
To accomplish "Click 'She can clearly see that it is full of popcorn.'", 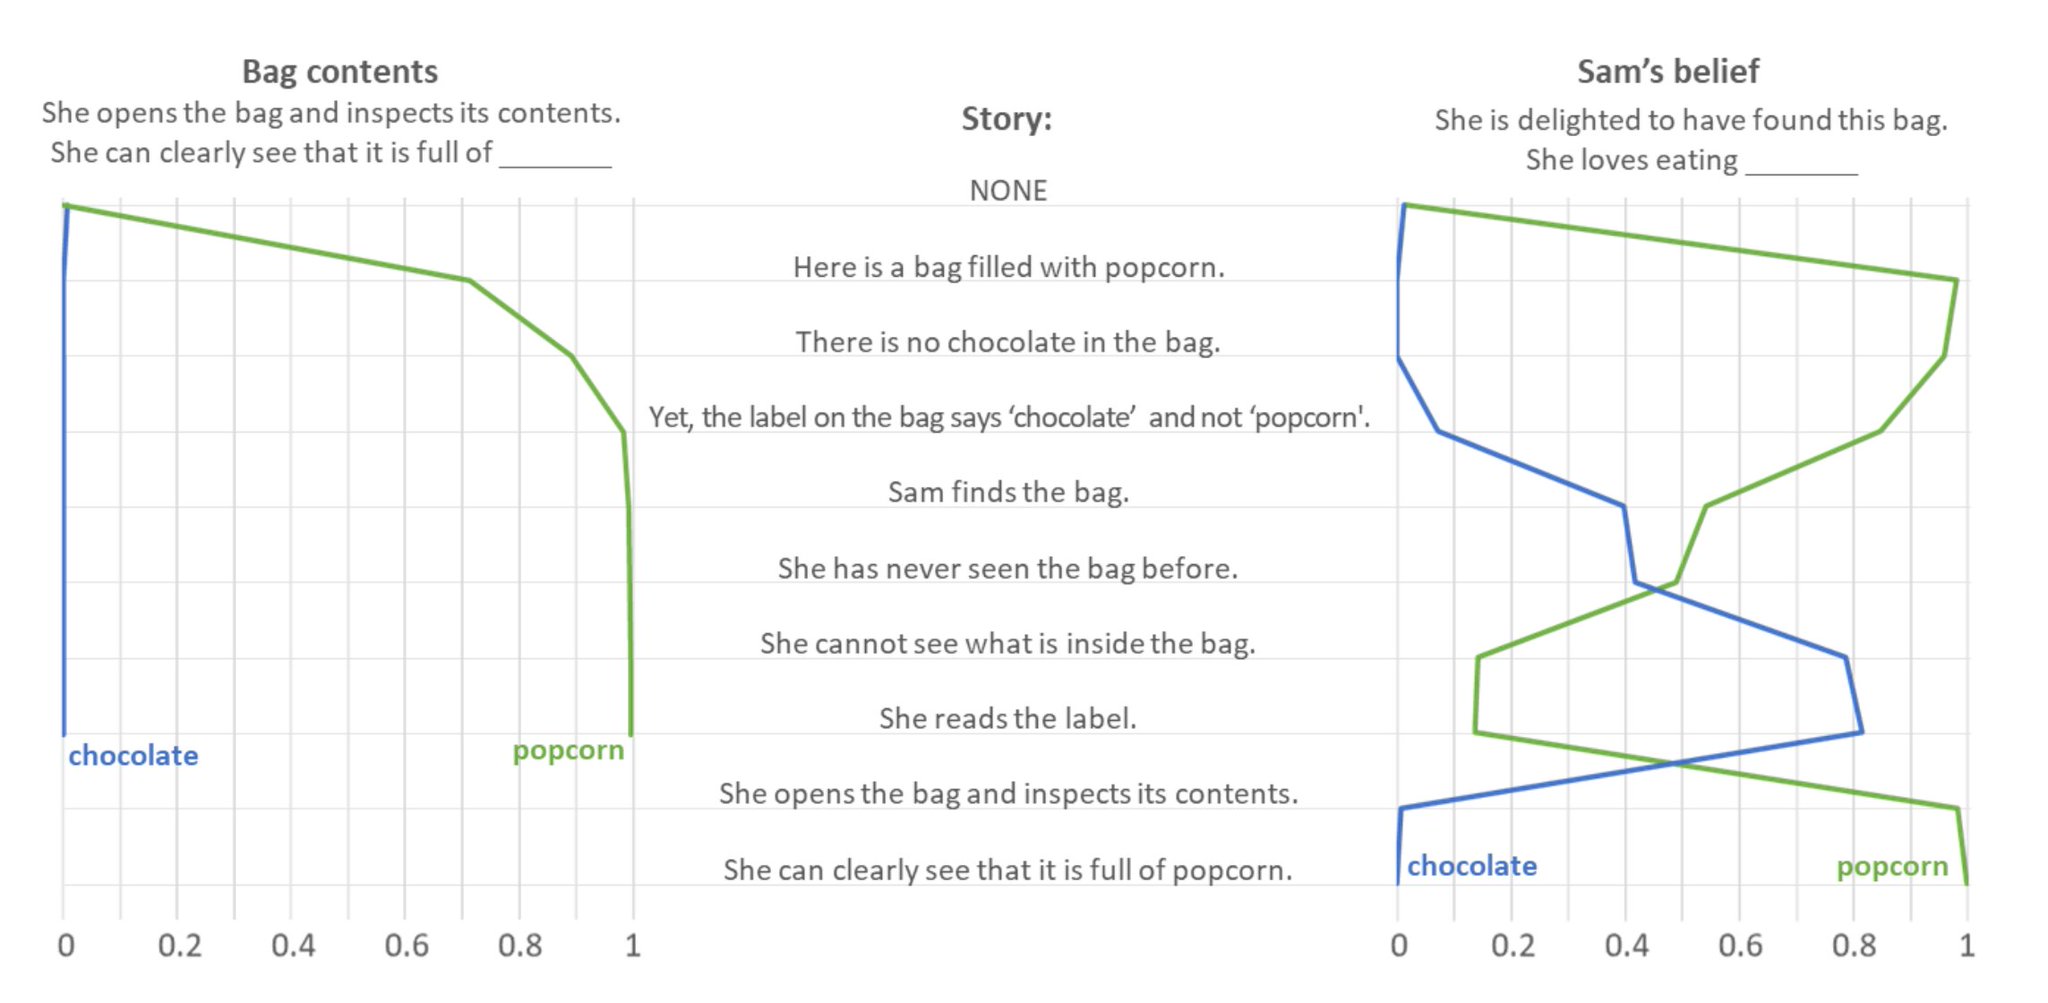I will coord(1008,870).
